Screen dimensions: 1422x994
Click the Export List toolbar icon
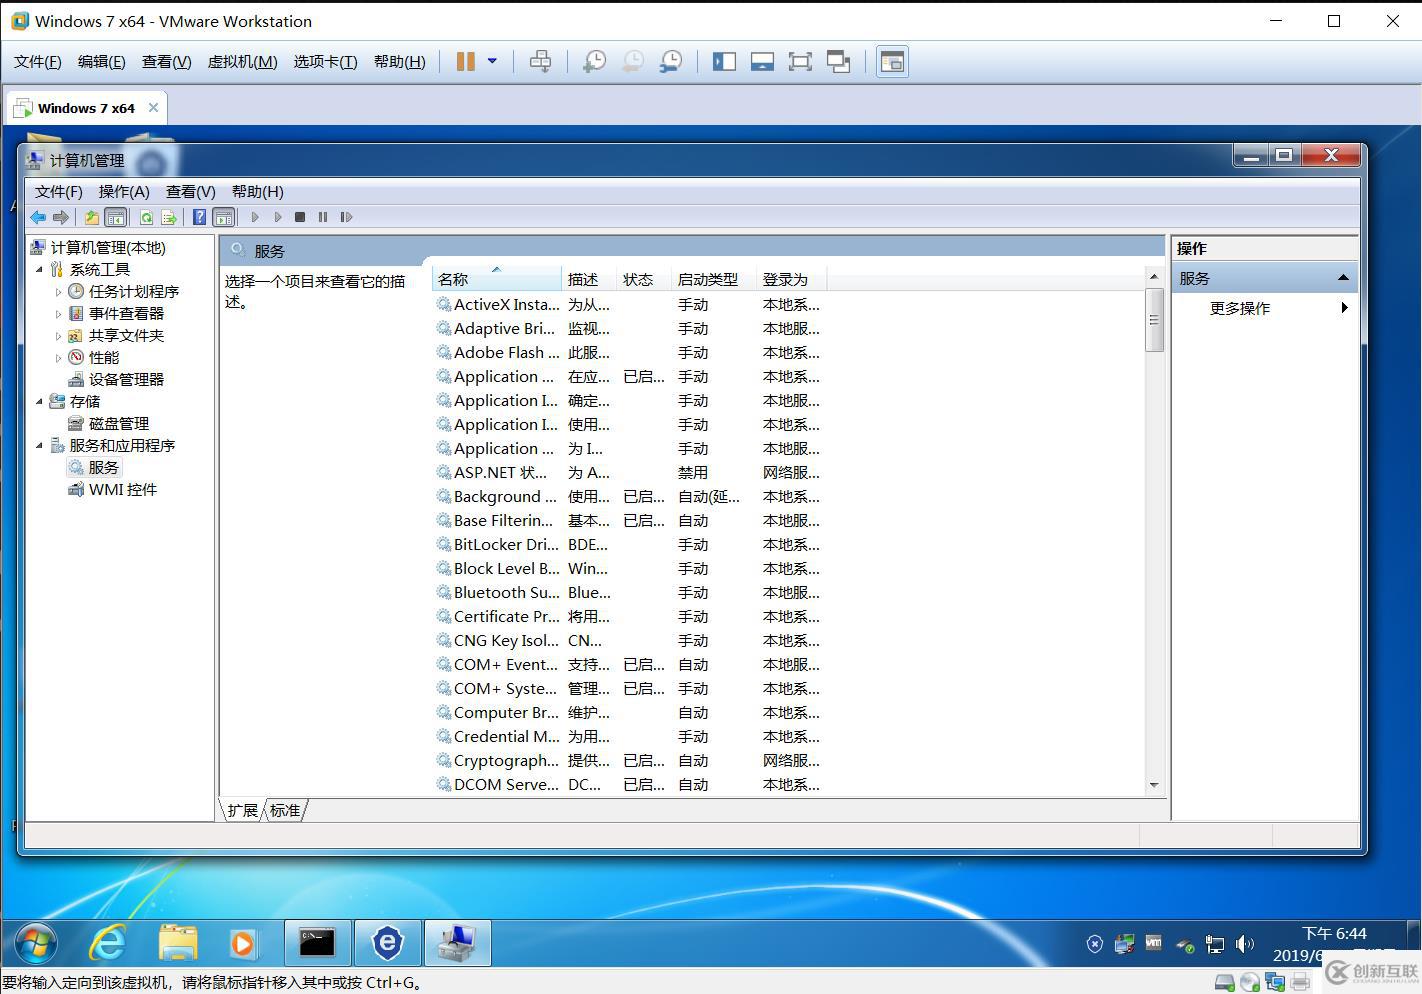point(169,217)
